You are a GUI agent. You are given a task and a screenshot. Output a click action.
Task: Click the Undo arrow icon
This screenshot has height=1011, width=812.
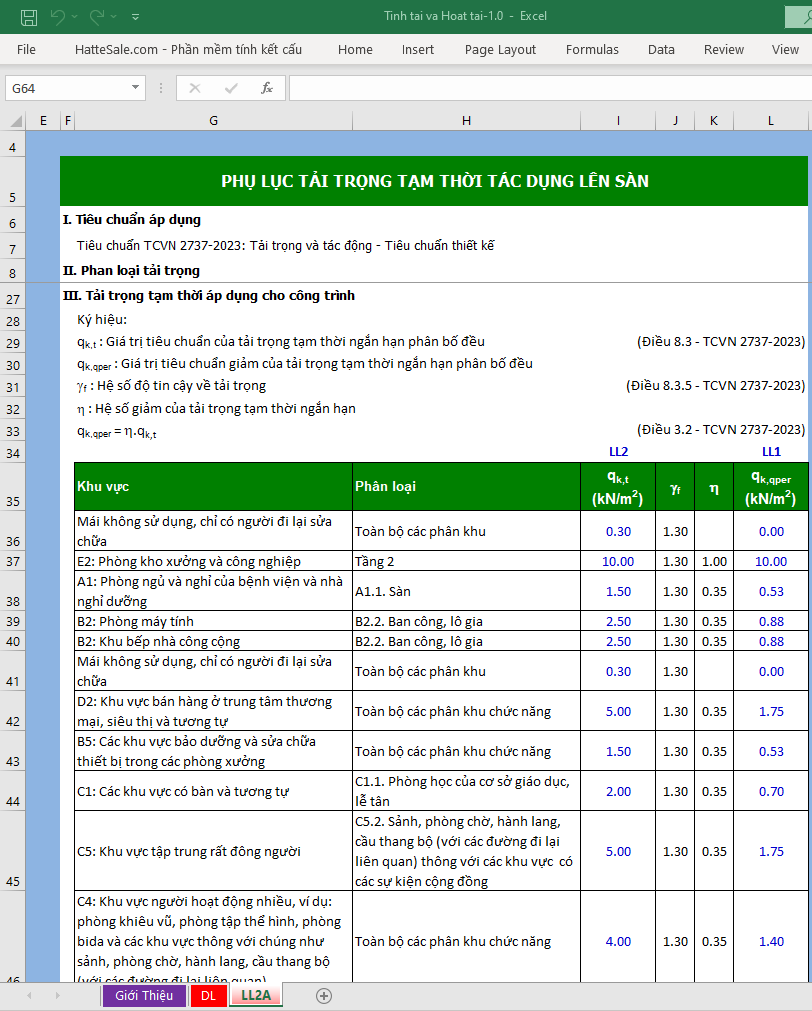click(58, 17)
